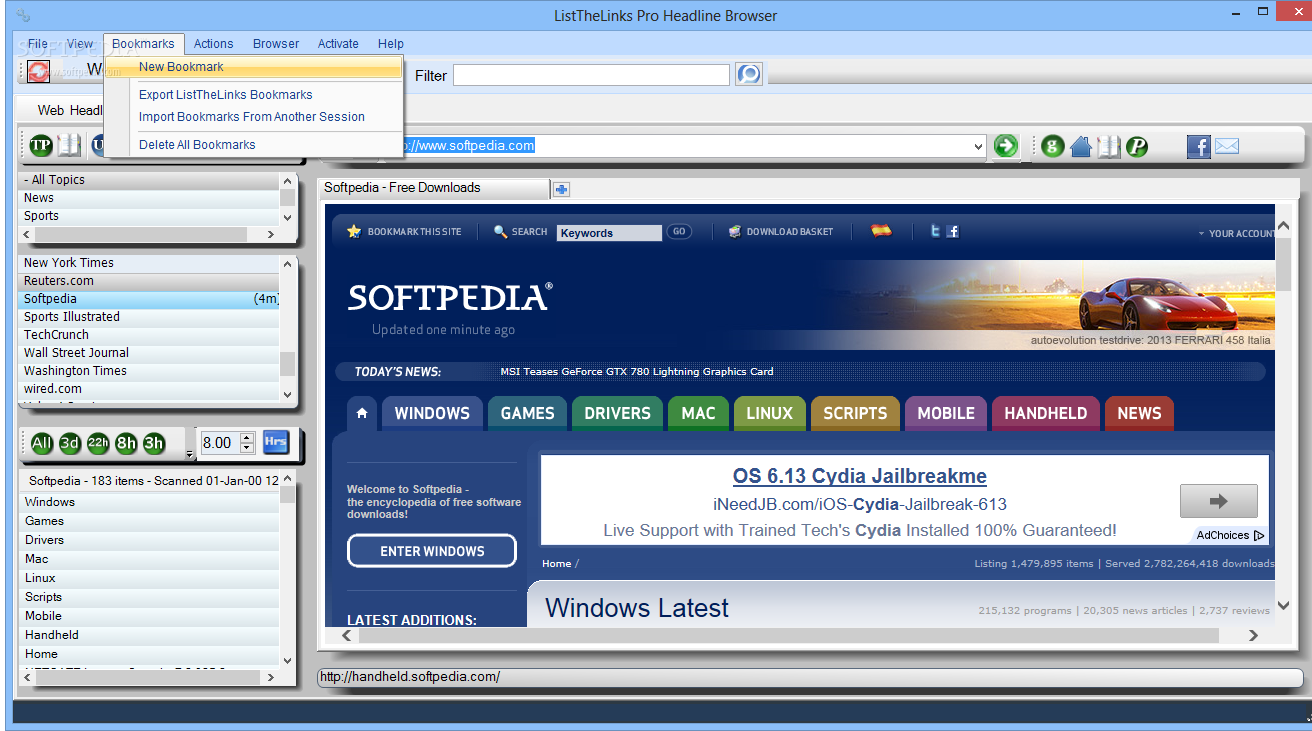Click inside the Filter input field
Image resolution: width=1312 pixels, height=731 pixels.
591,75
